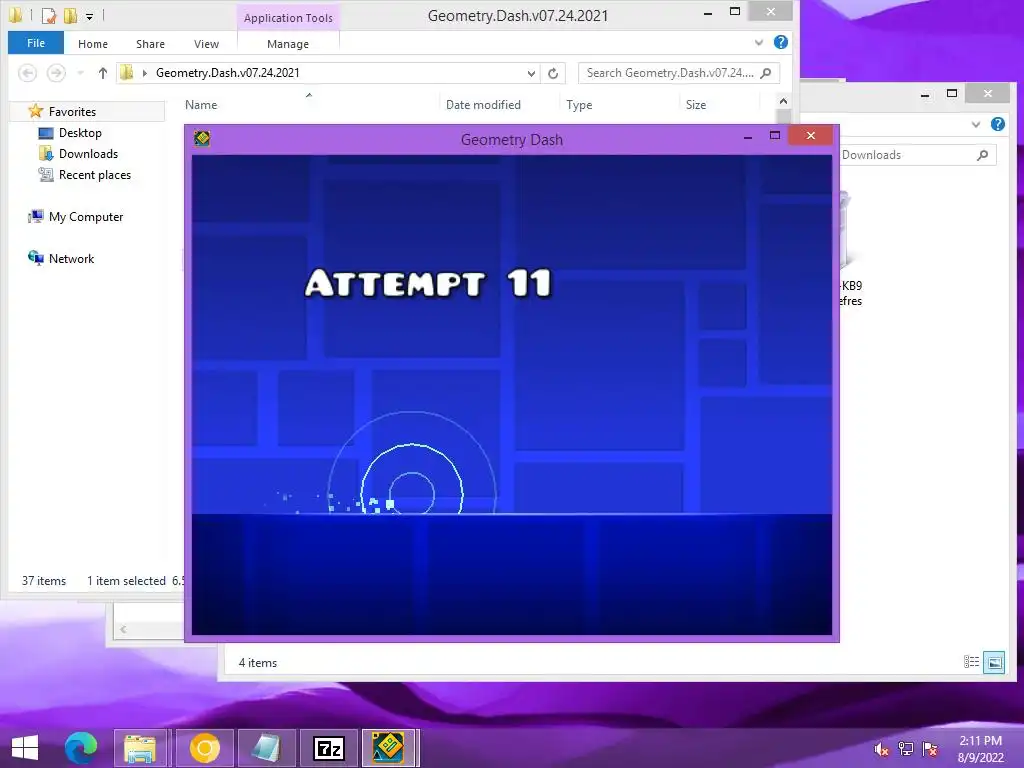
Task: Expand the ribbon chevron in the Downloads window
Action: click(x=976, y=124)
